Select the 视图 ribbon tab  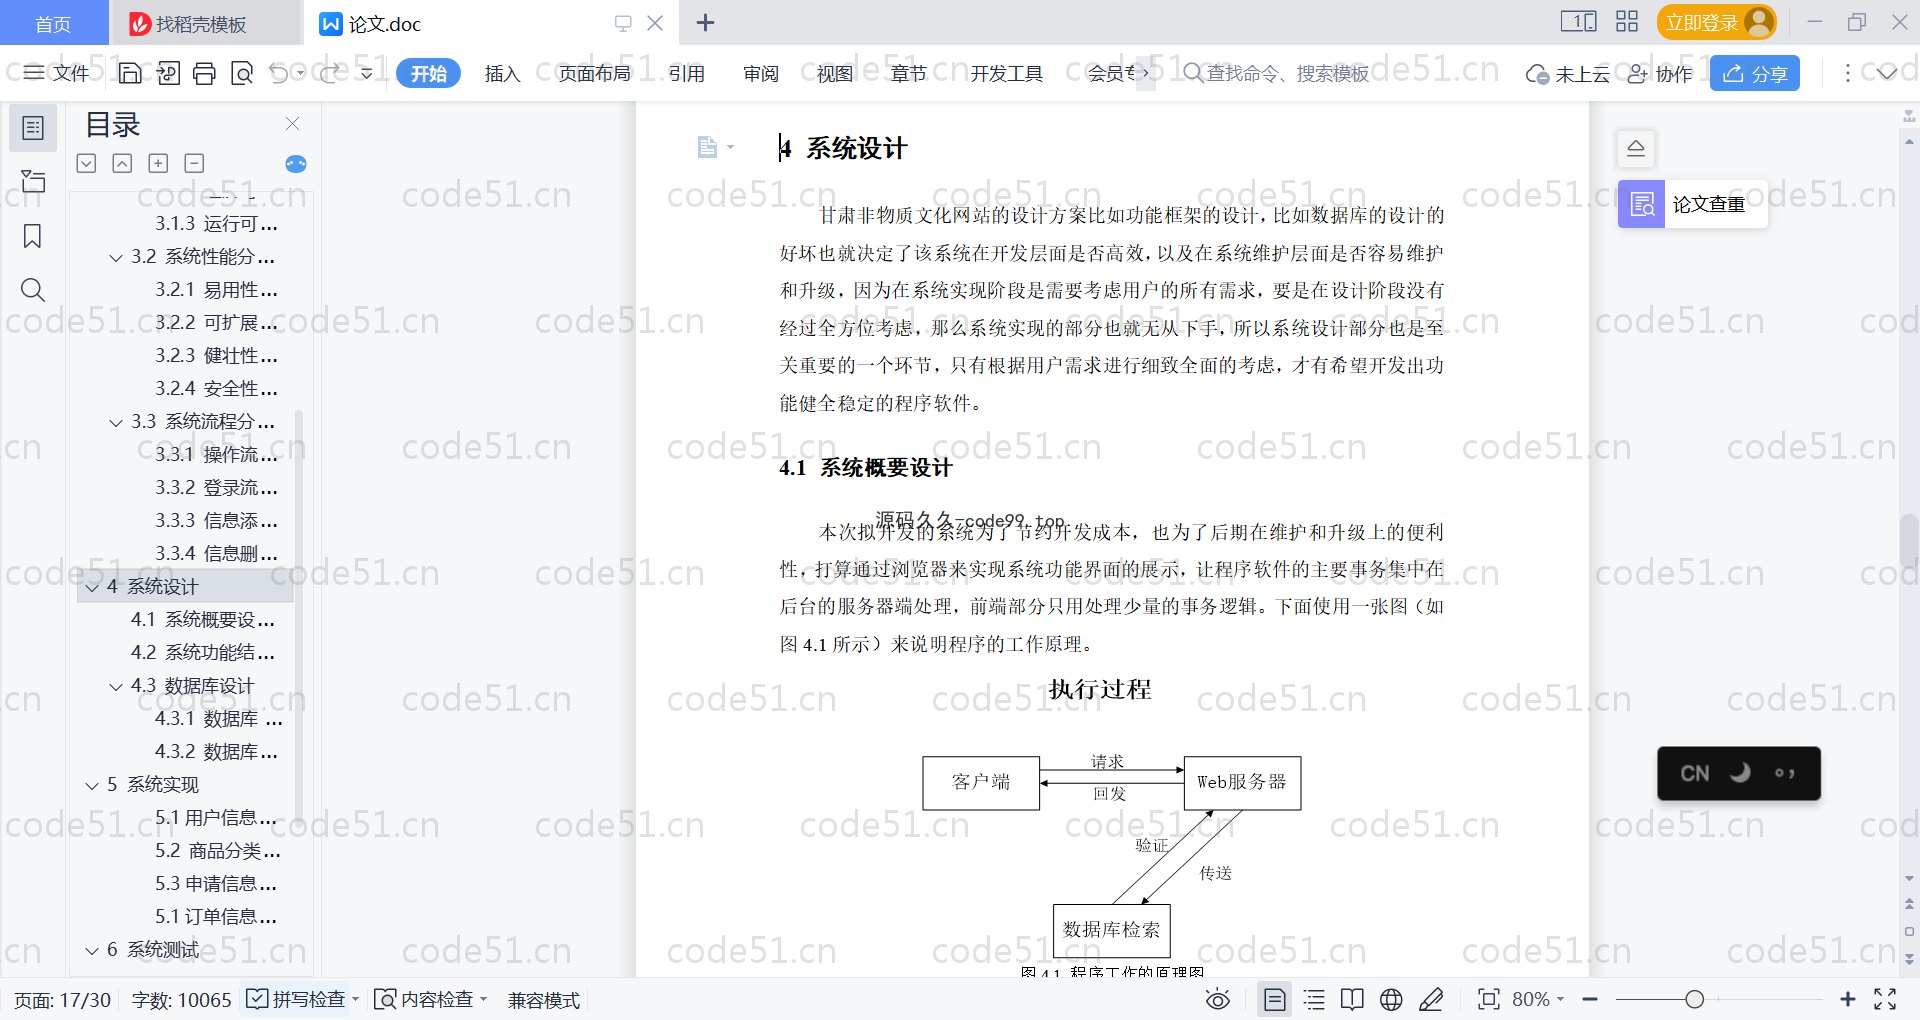point(835,73)
